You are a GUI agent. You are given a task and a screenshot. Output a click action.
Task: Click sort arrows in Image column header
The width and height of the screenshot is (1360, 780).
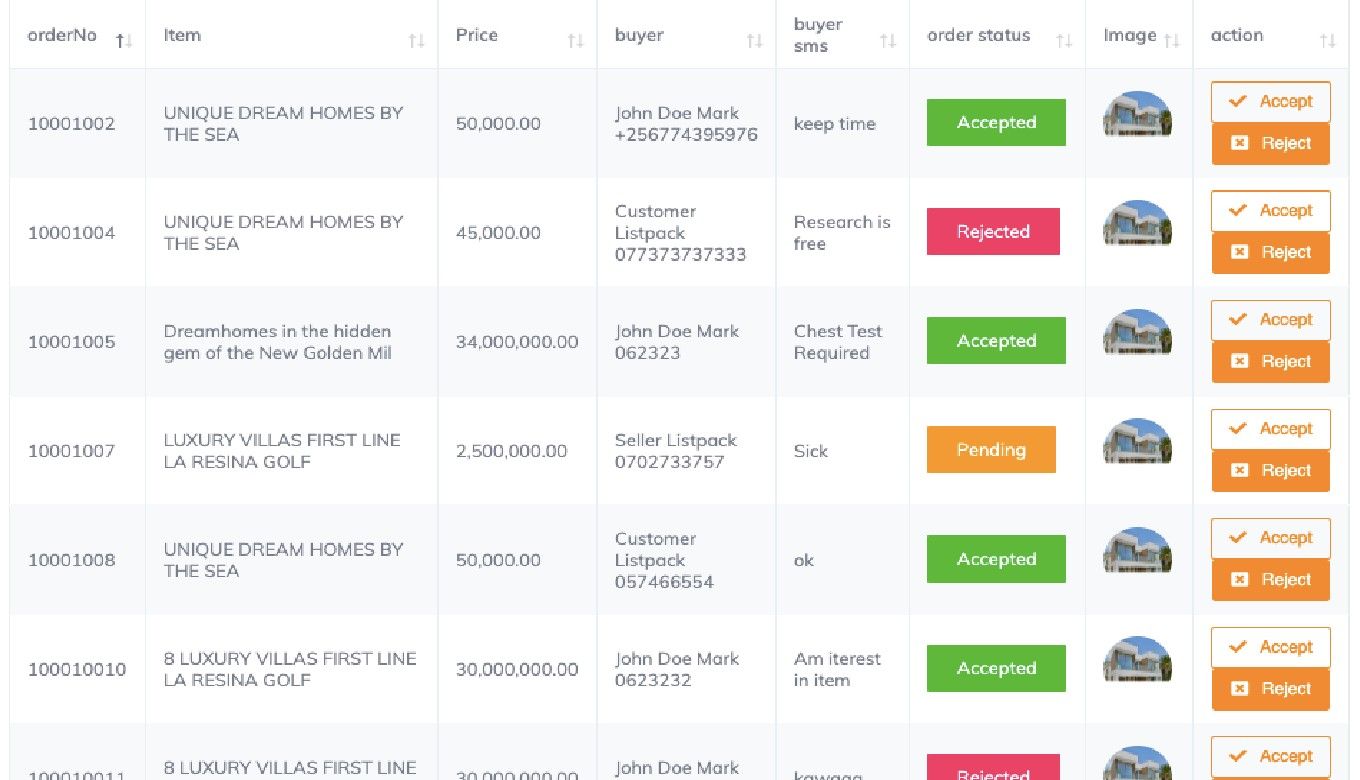click(1172, 41)
